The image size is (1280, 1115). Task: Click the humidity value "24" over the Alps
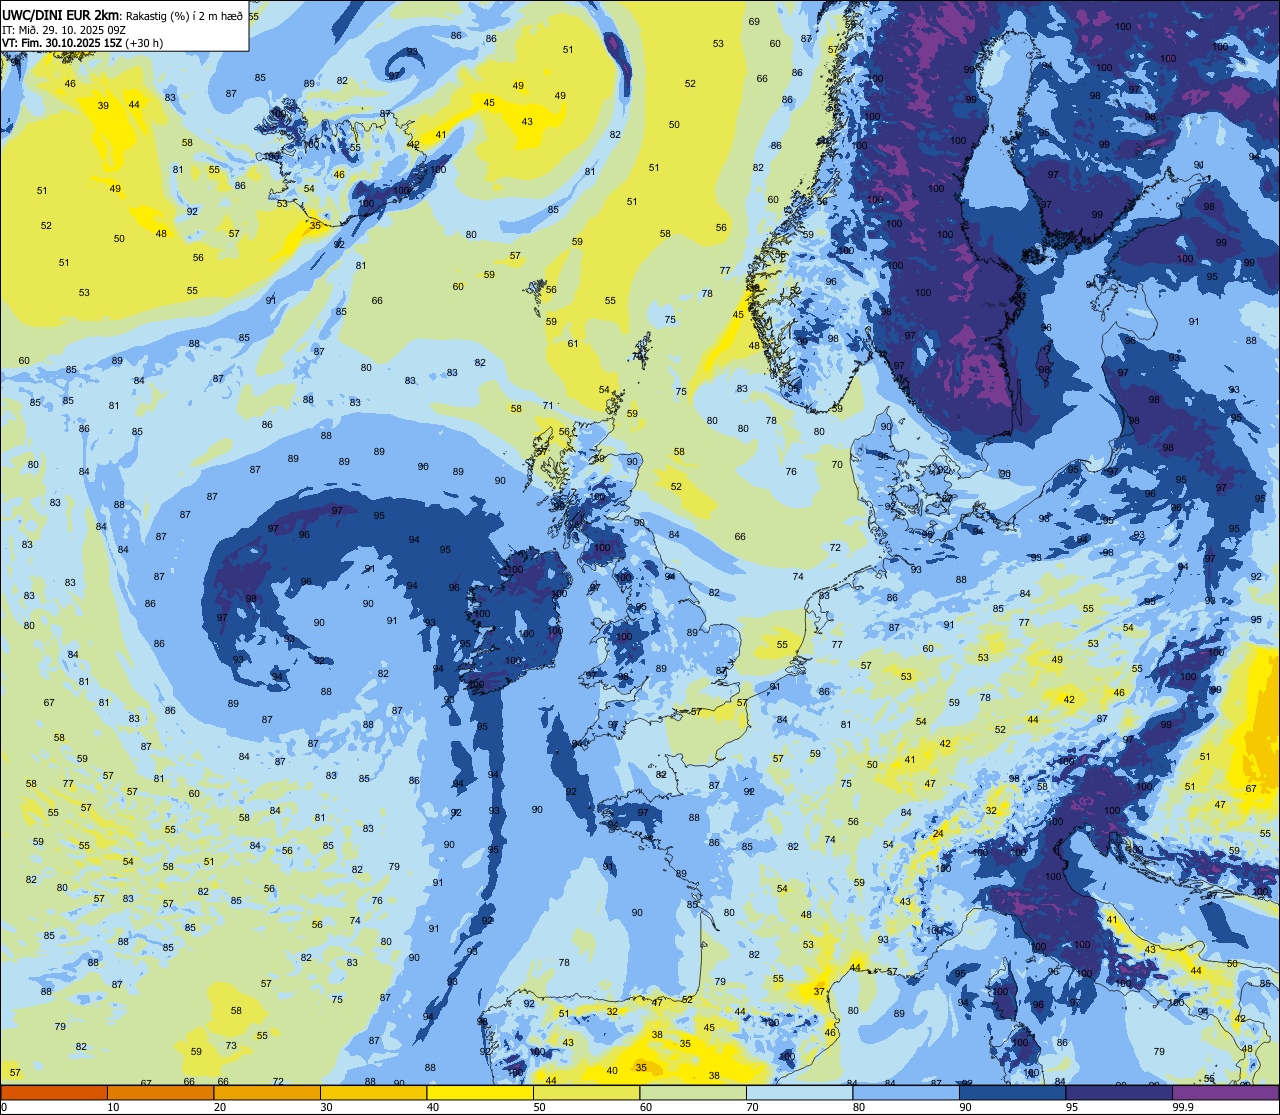pos(938,833)
